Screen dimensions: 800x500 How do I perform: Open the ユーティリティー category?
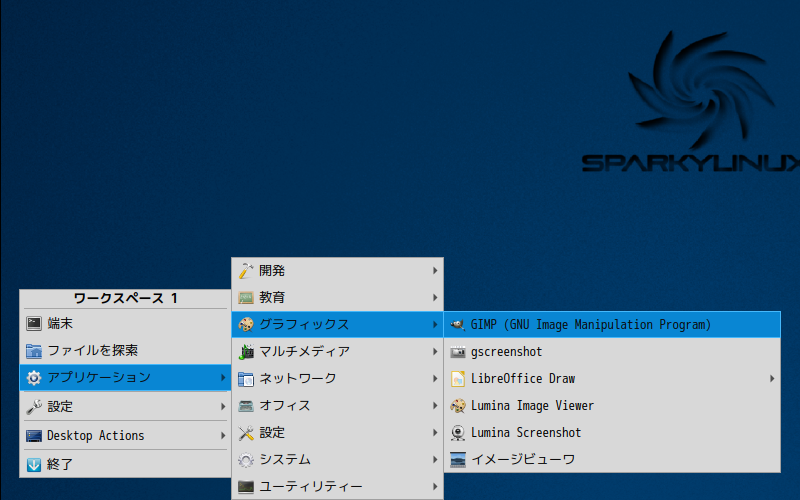click(x=337, y=487)
